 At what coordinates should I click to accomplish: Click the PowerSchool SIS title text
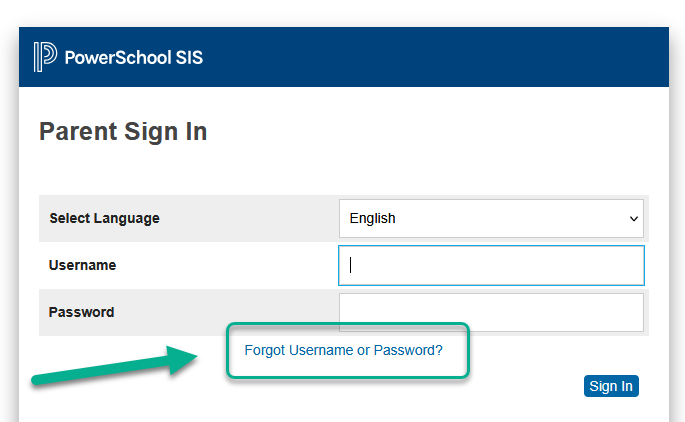134,58
